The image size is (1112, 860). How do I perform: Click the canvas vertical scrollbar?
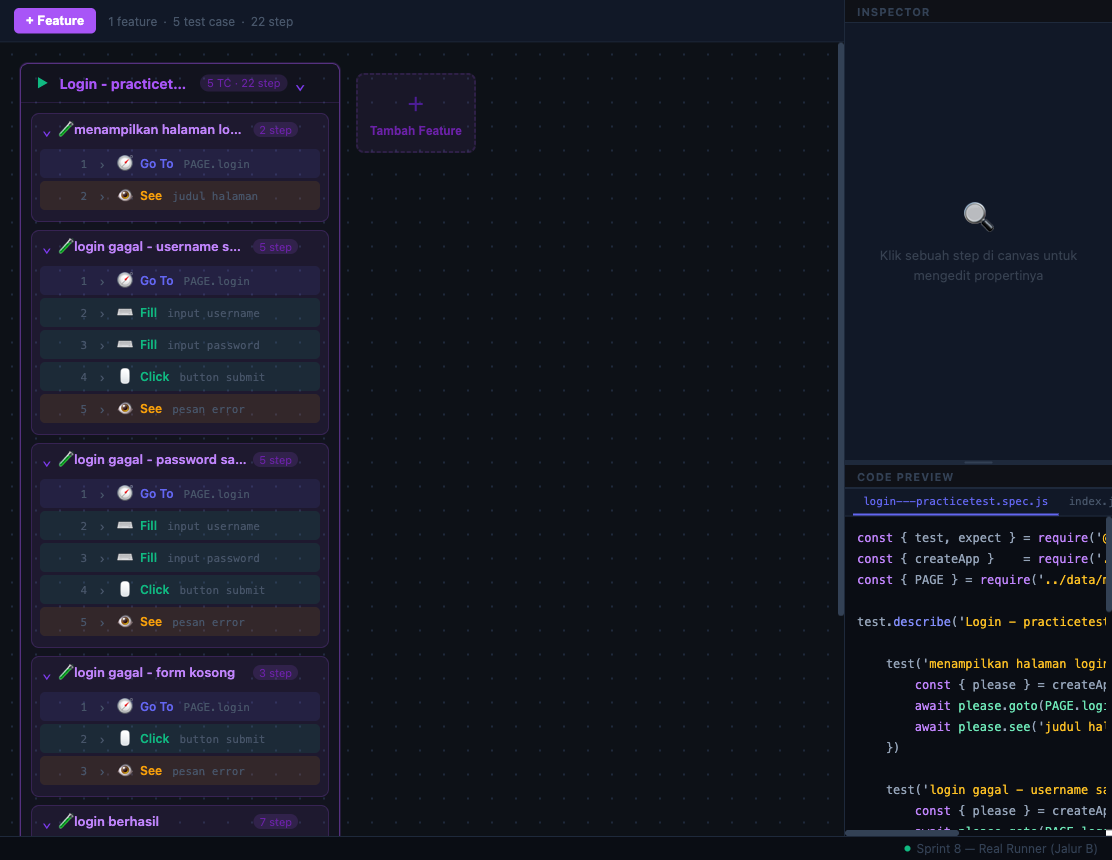click(x=840, y=329)
